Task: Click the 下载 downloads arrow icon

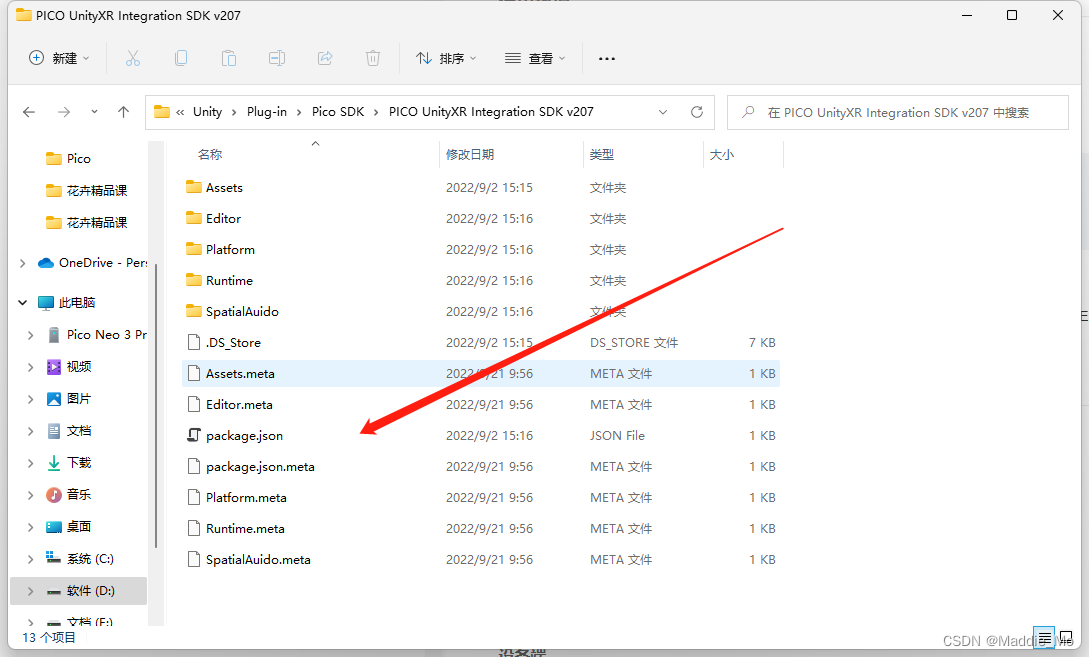Action: click(x=53, y=463)
